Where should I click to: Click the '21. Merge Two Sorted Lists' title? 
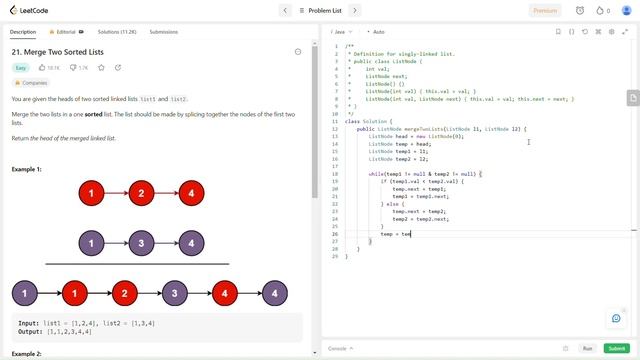point(58,52)
